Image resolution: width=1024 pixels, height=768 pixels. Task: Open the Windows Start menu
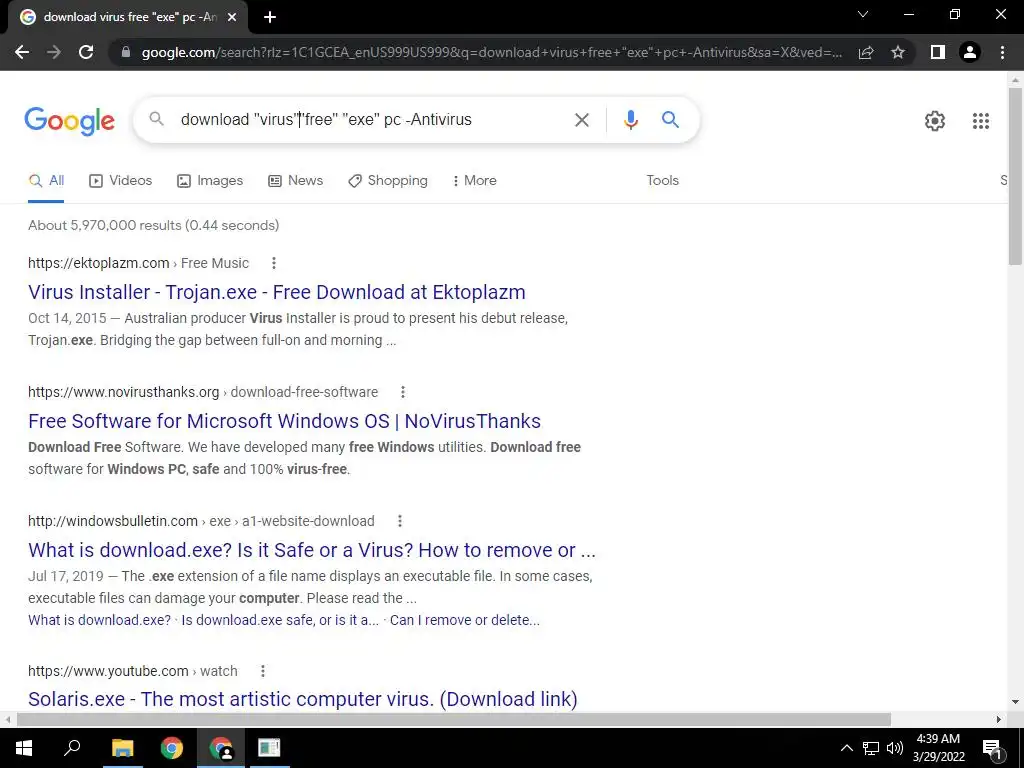point(24,748)
